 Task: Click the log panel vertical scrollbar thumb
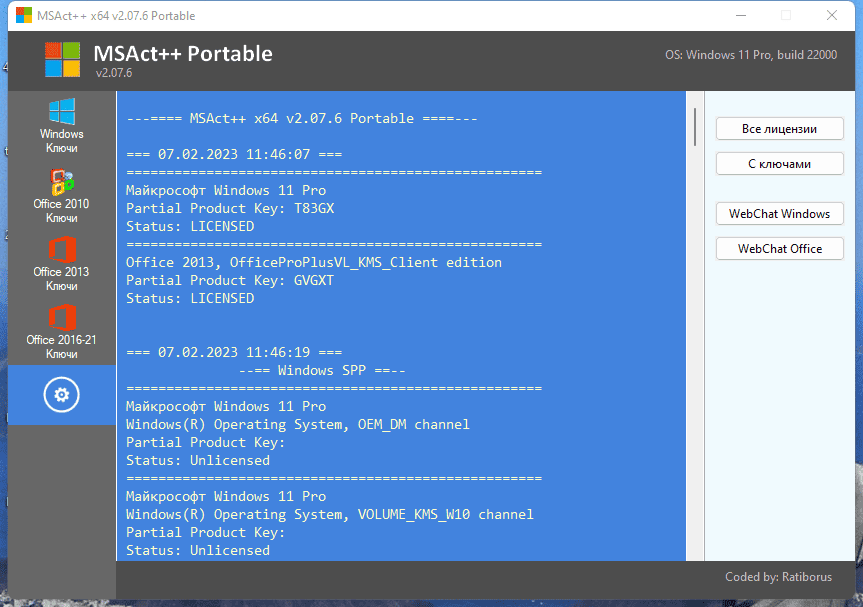point(694,127)
